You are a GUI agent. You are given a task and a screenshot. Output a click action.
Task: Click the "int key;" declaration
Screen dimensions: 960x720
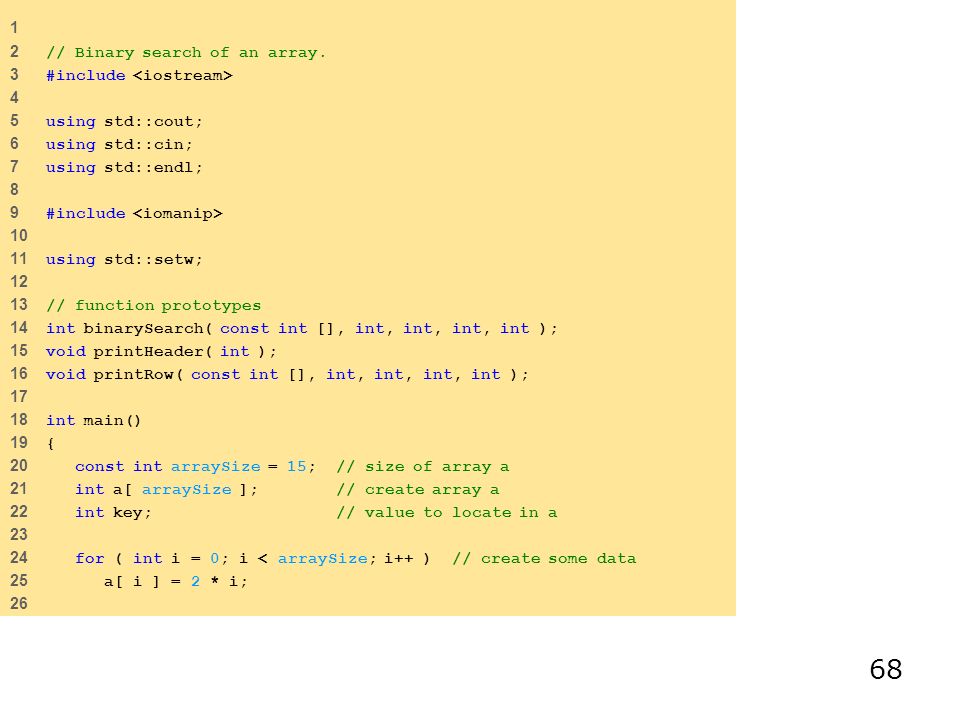coord(113,512)
